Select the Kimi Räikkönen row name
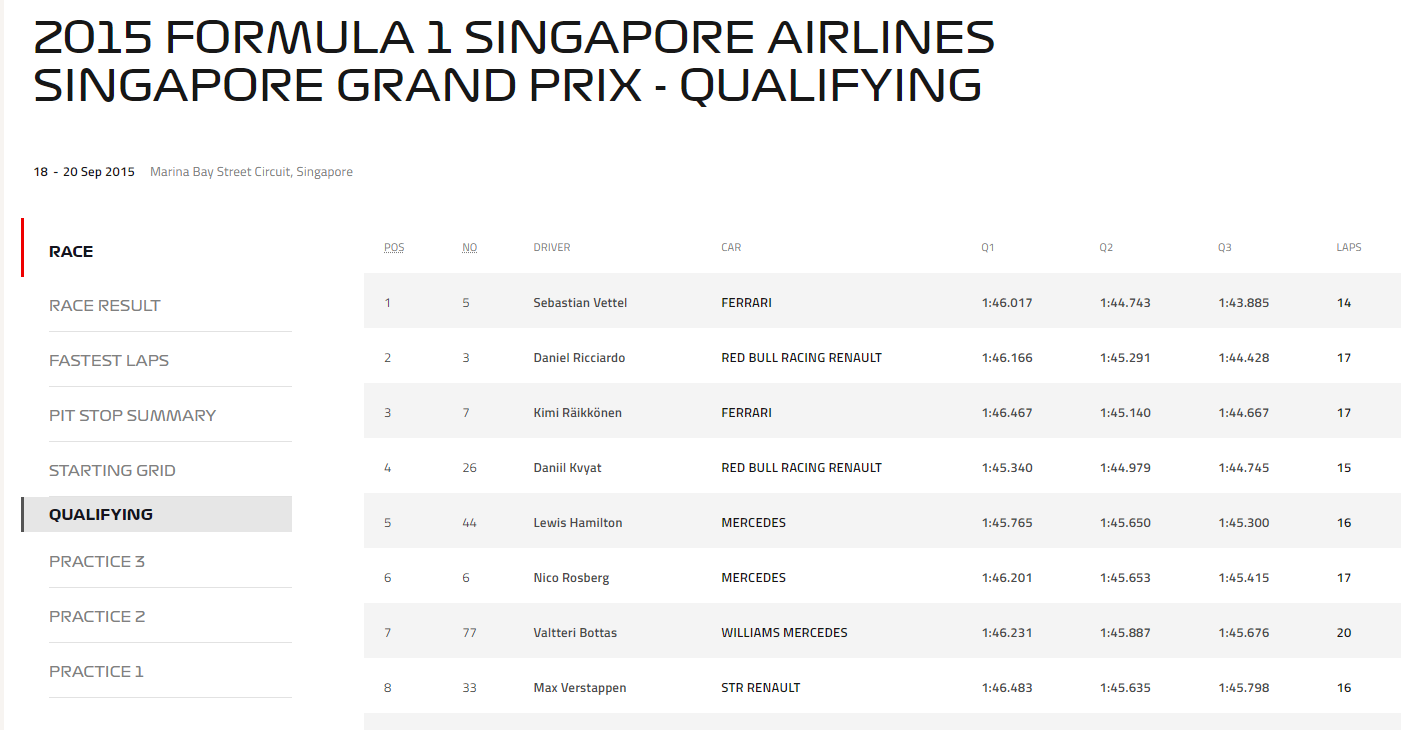The height and width of the screenshot is (730, 1421). coord(577,413)
